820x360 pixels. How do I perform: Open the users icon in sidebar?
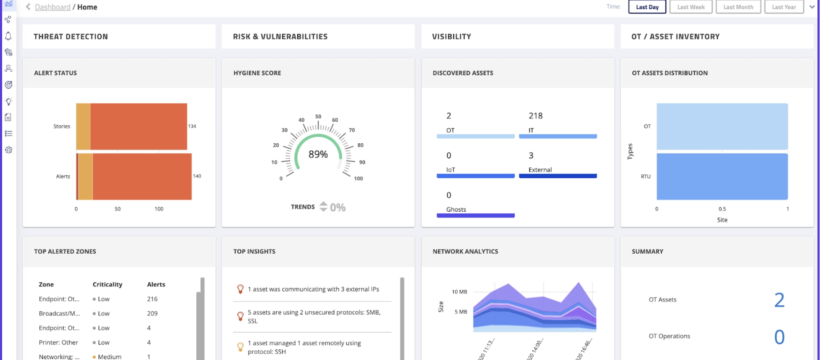click(x=8, y=69)
